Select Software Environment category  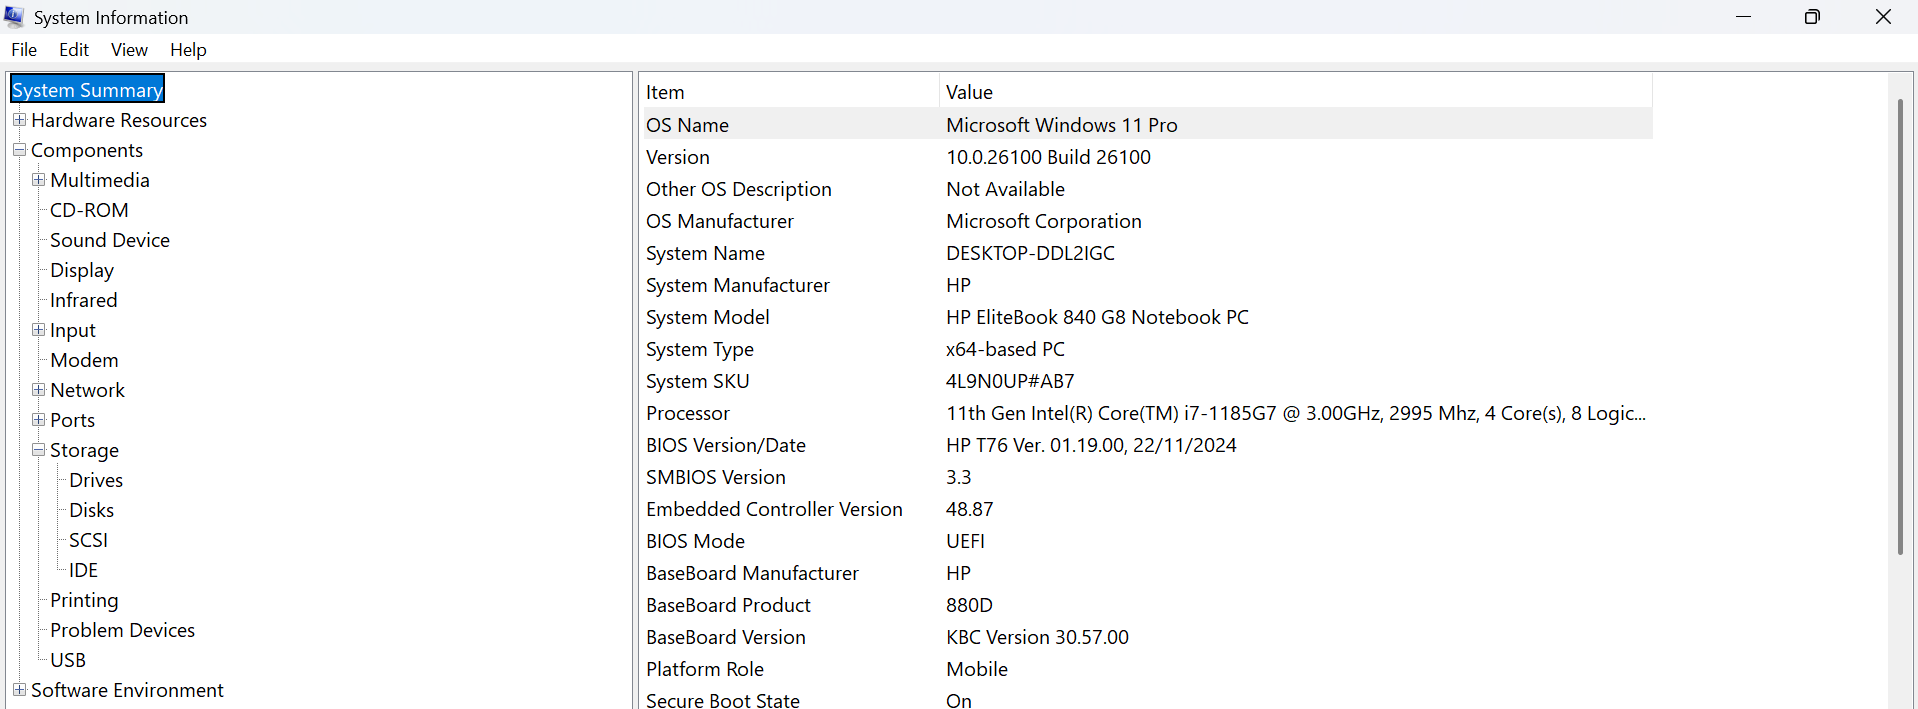point(127,690)
